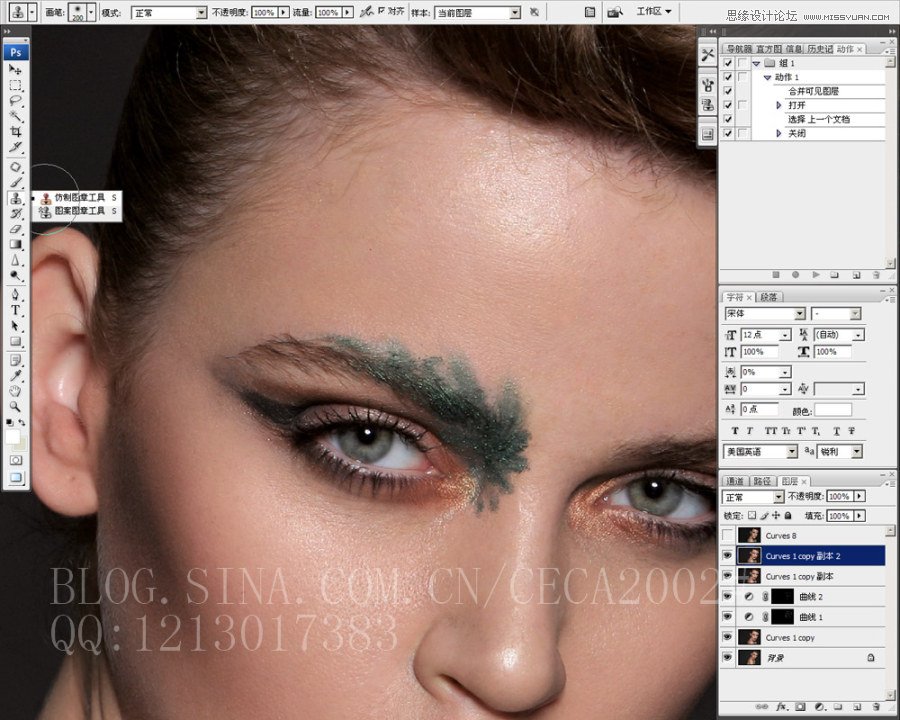900x720 pixels.
Task: Hide the 背景 layer
Action: point(727,658)
